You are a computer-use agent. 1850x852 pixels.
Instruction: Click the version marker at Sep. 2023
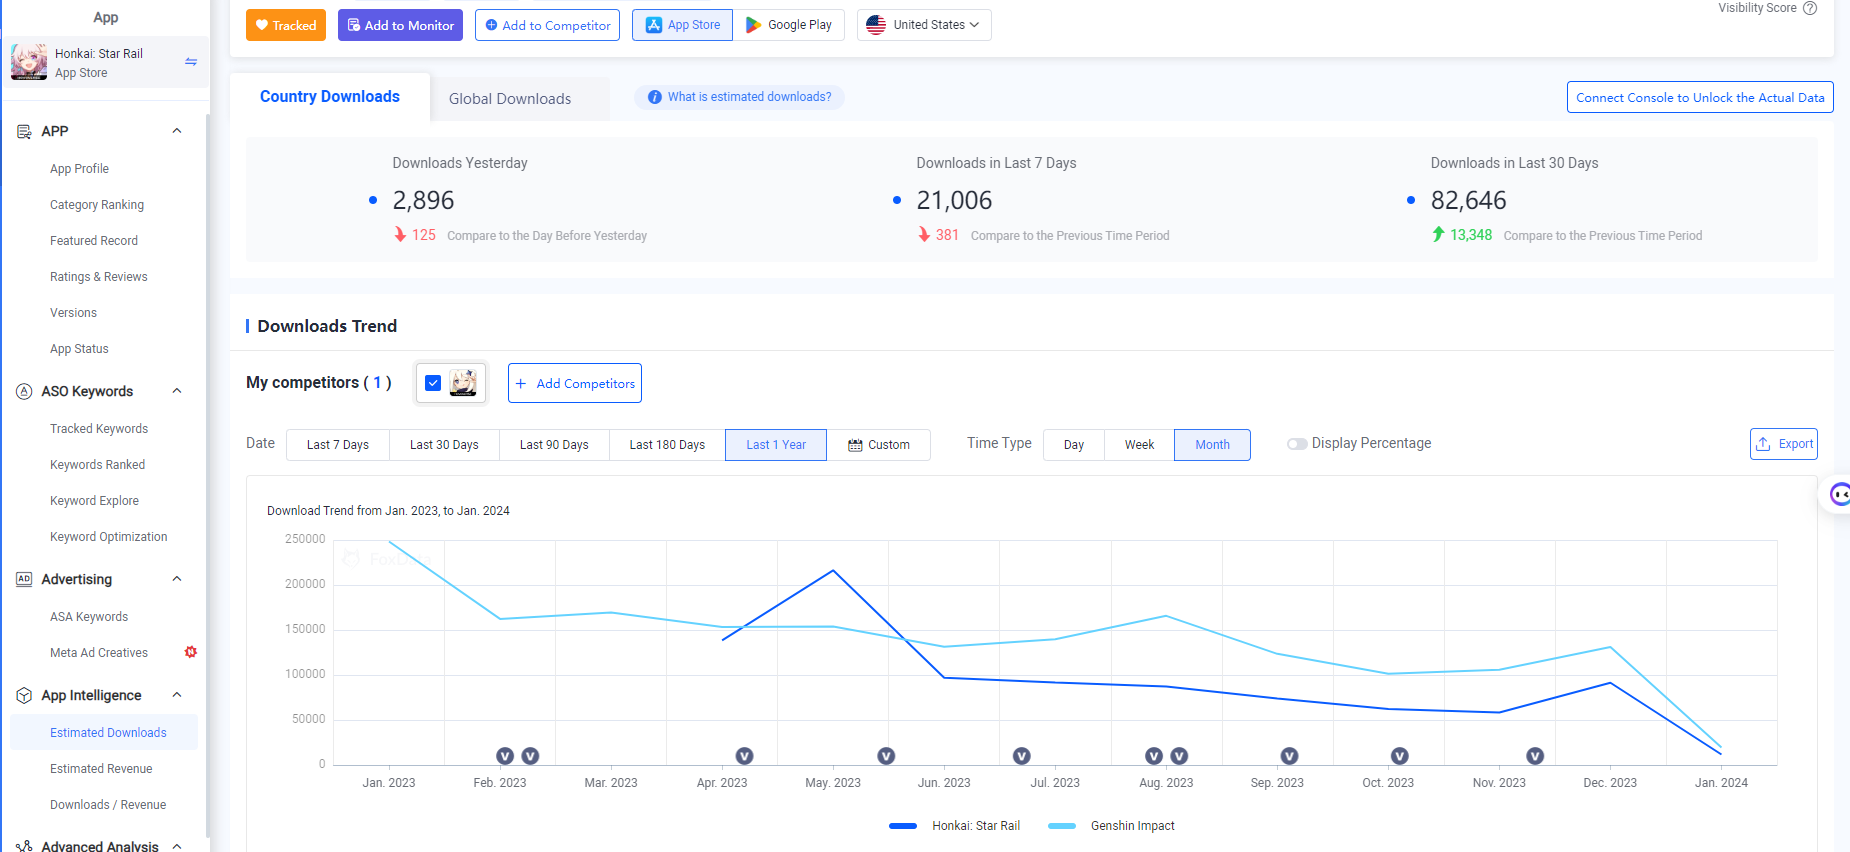tap(1289, 756)
